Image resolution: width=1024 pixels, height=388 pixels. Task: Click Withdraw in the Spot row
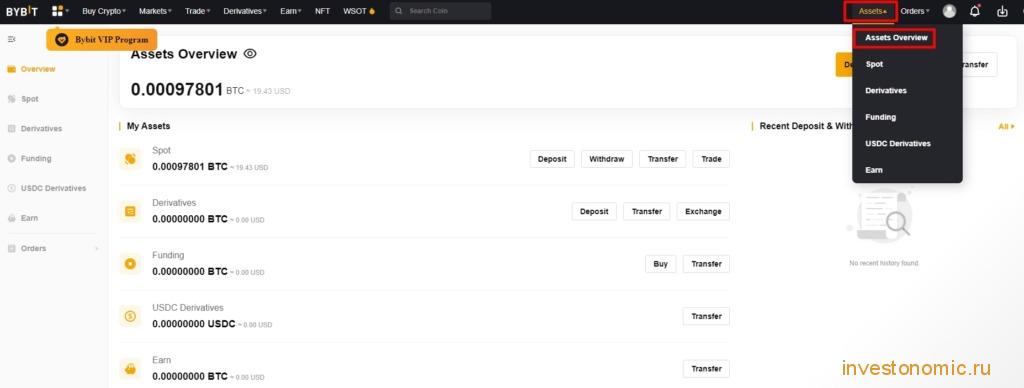pyautogui.click(x=607, y=159)
